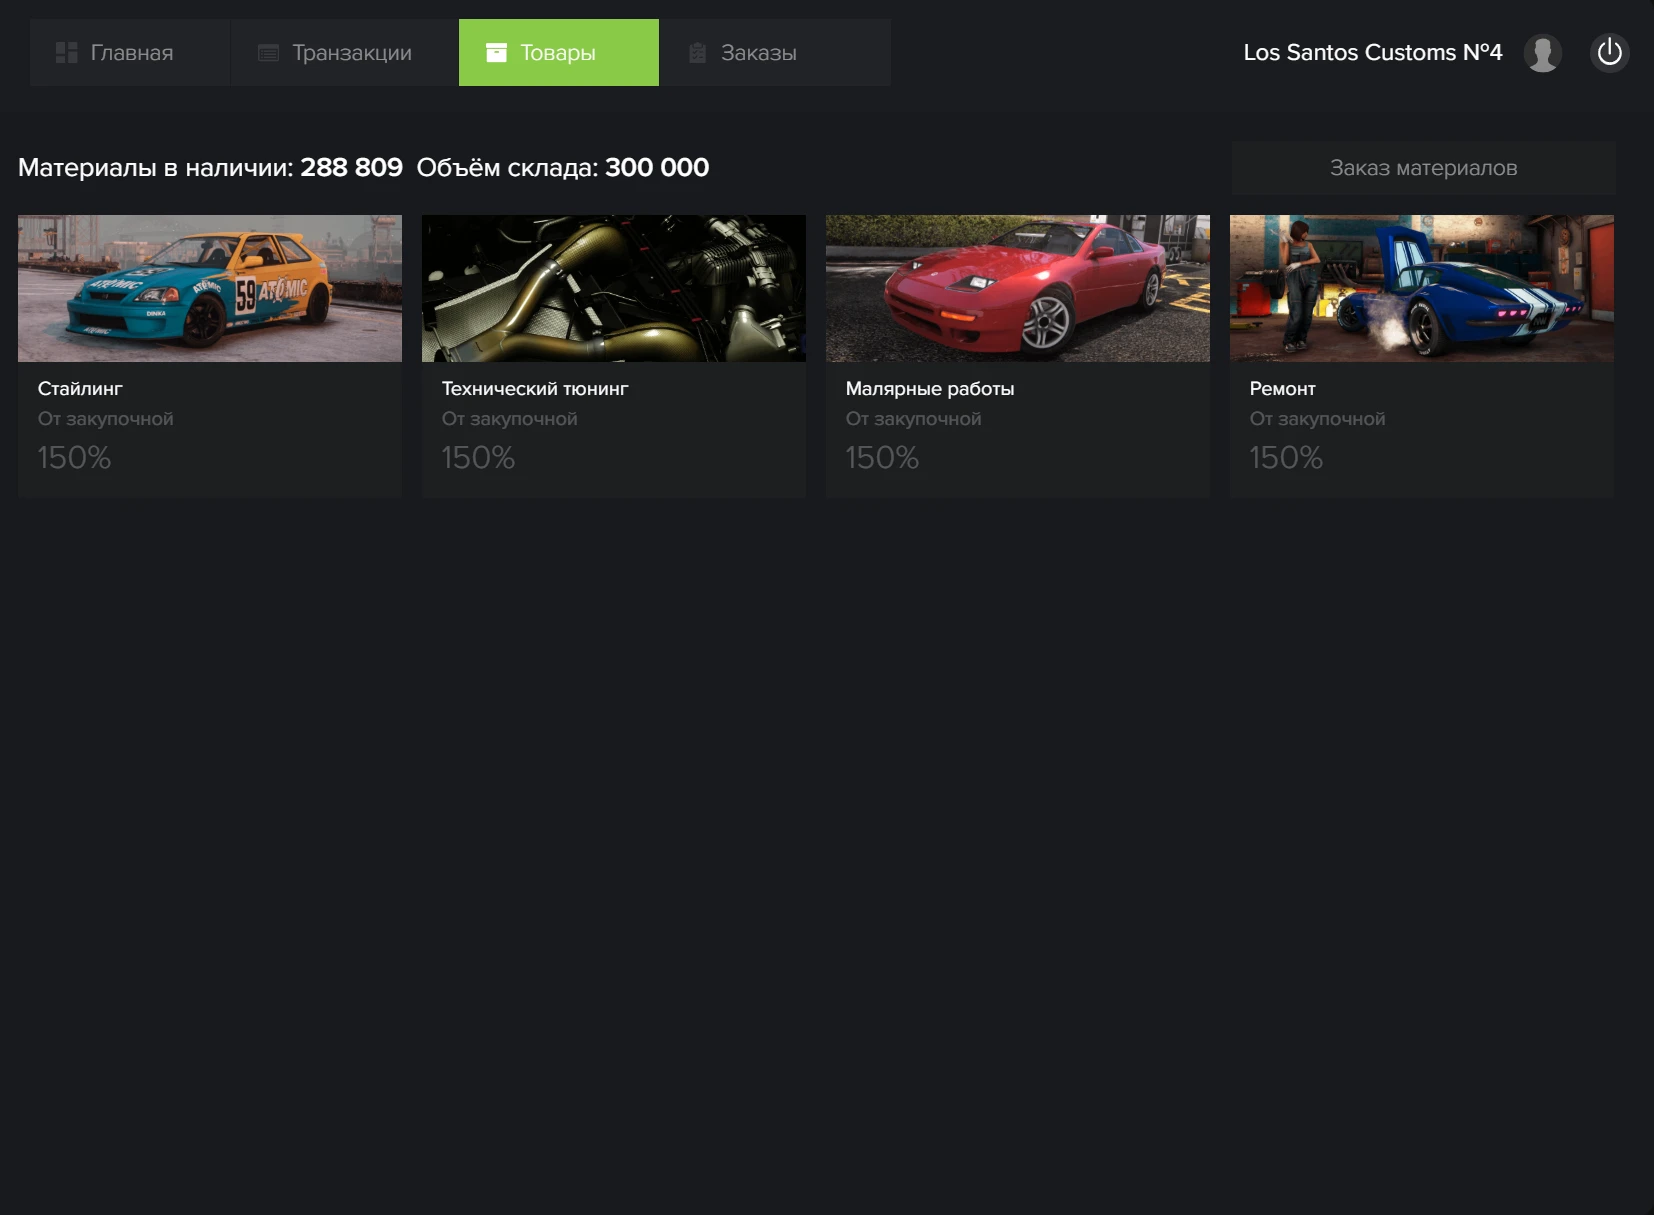Click the Малярные работы card title
The image size is (1654, 1215).
[929, 389]
